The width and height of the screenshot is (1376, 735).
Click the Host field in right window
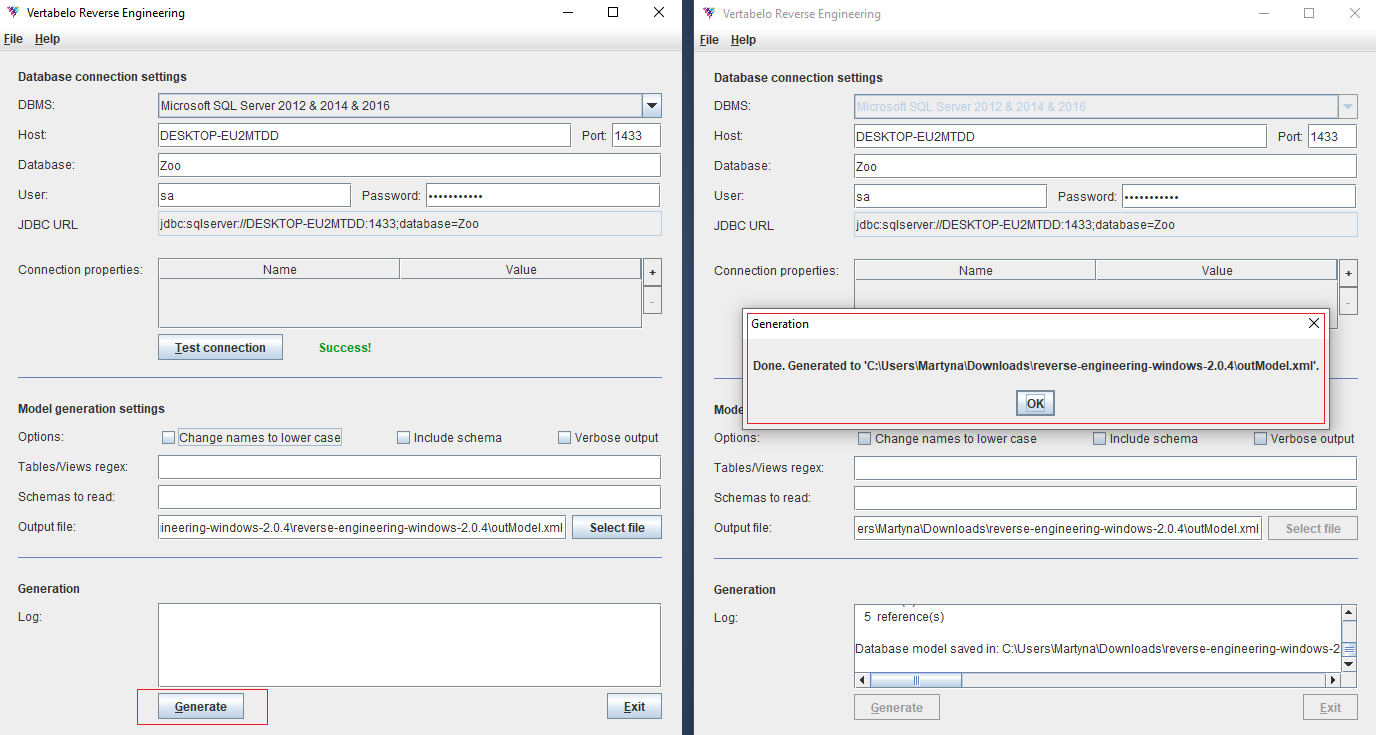[x=1060, y=136]
